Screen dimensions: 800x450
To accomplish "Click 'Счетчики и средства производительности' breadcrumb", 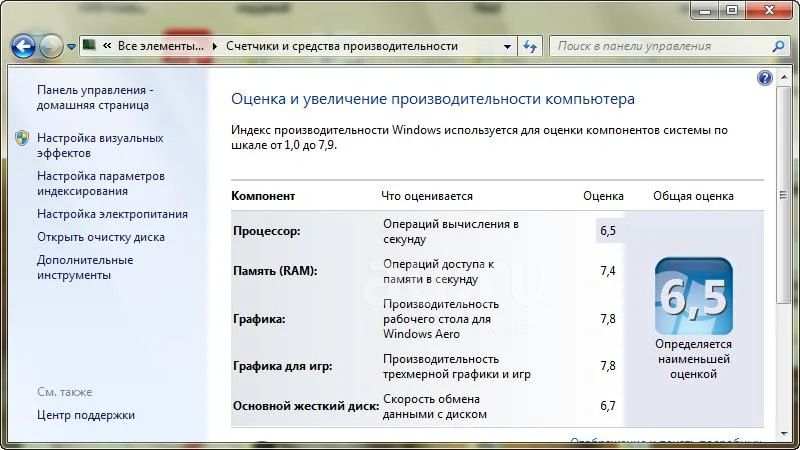I will 341,46.
